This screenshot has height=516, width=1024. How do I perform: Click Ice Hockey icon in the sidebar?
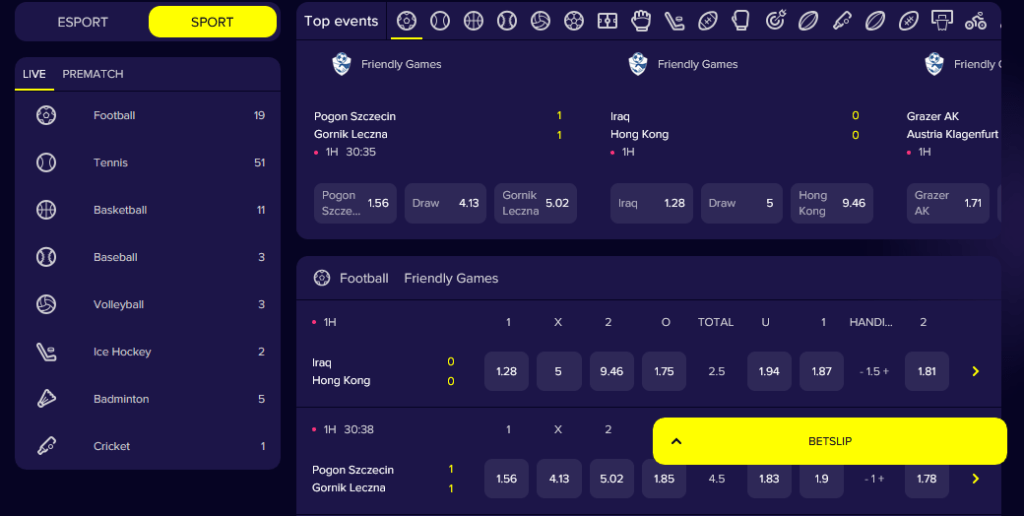pos(46,351)
